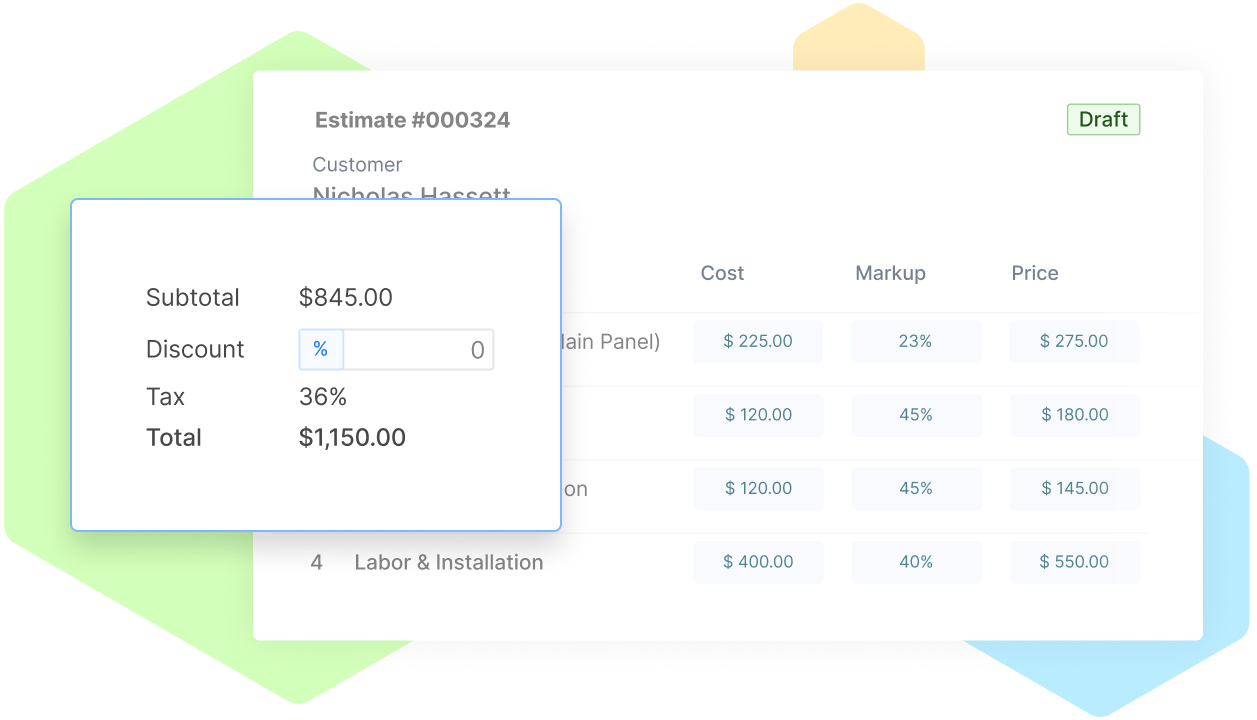Select the 45% markup field on row 2
The image size is (1257, 720).
coord(915,415)
